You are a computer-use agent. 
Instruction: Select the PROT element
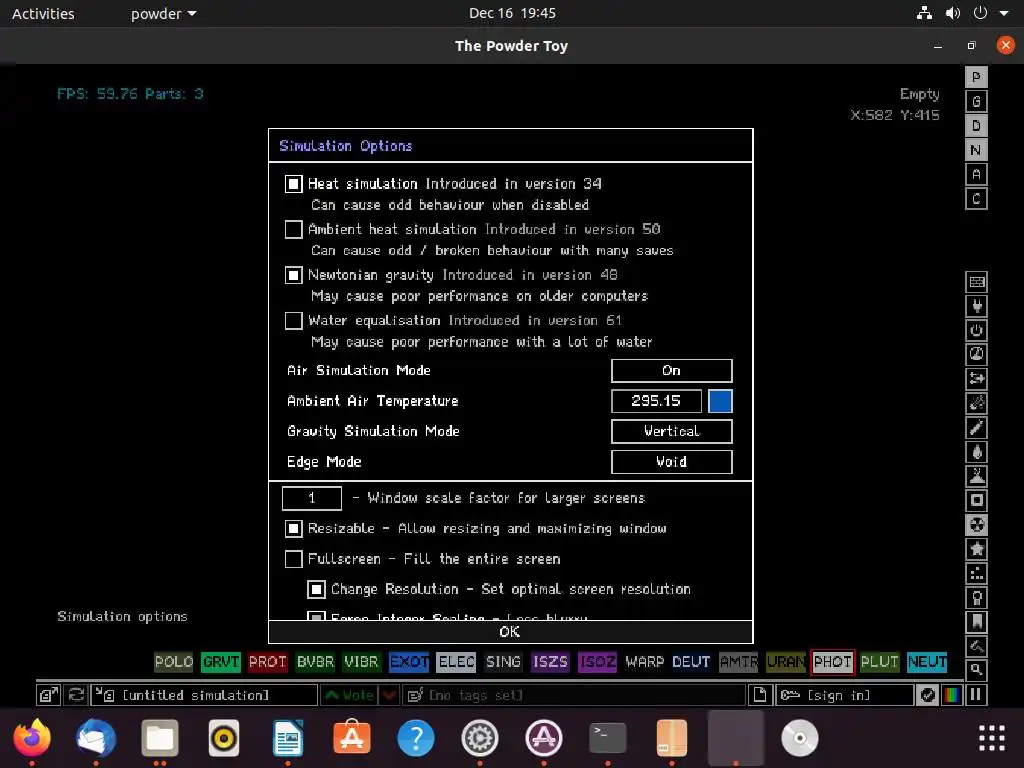coord(268,662)
